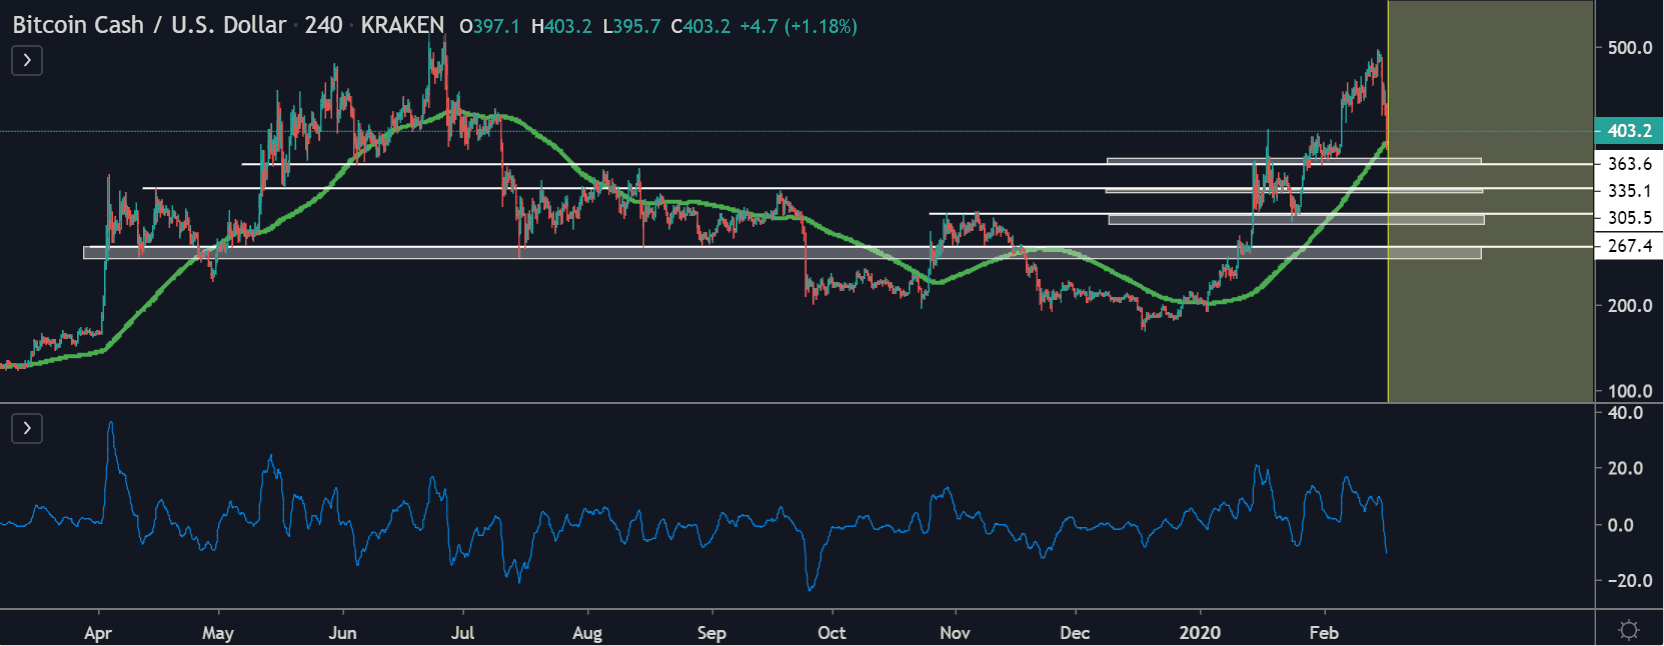Click the high value H403.2
The width and height of the screenshot is (1664, 646).
[561, 26]
